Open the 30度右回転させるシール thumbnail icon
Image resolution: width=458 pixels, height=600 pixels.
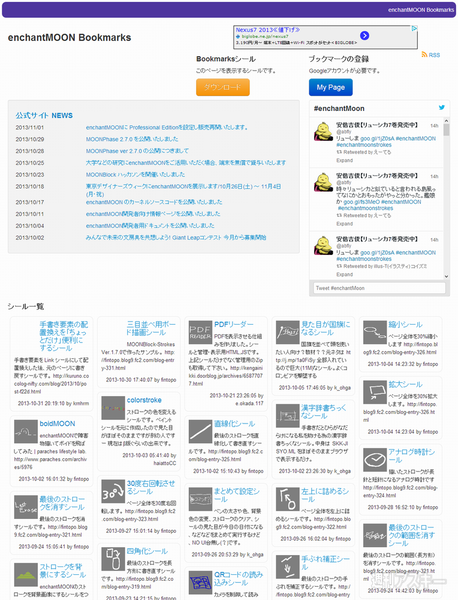pos(113,491)
